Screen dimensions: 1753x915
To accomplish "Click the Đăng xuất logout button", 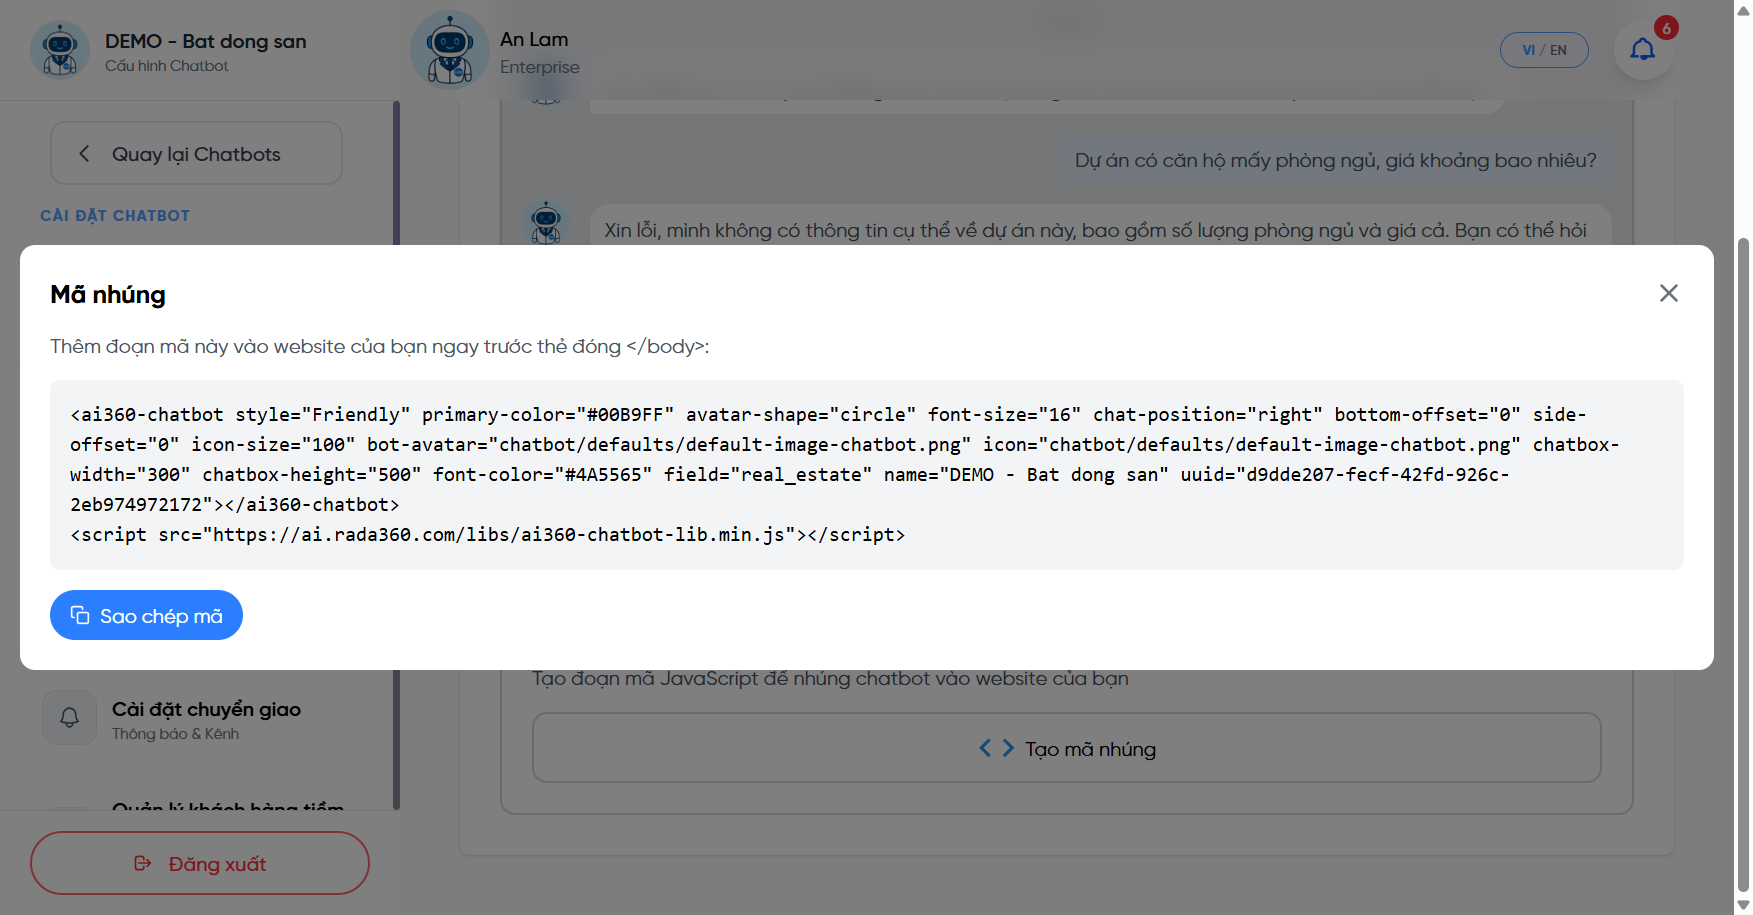I will (x=200, y=863).
